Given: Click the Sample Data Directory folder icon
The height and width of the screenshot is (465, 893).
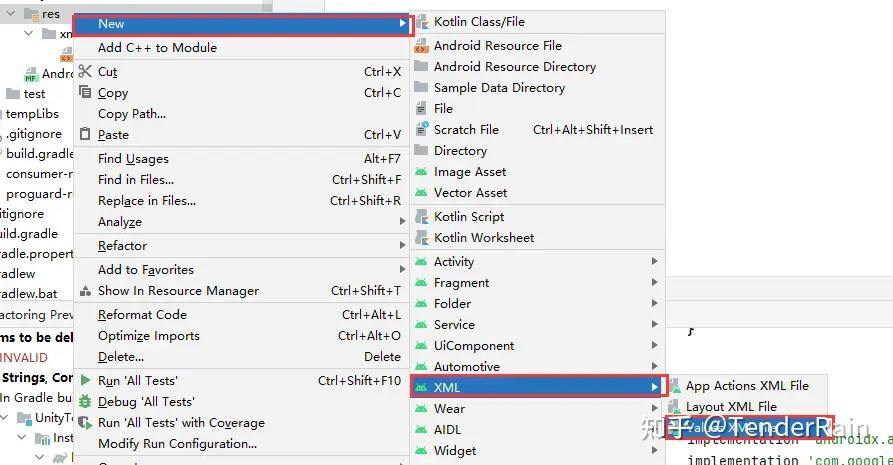Looking at the screenshot, I should tap(421, 88).
